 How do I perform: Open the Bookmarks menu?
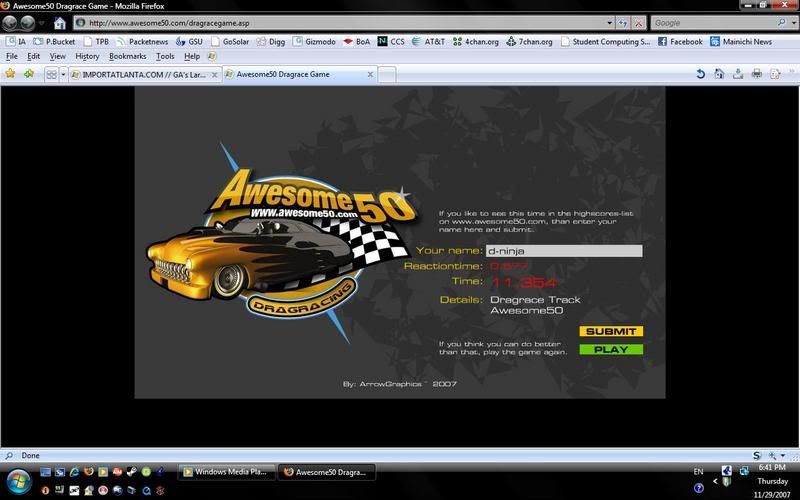coord(128,56)
